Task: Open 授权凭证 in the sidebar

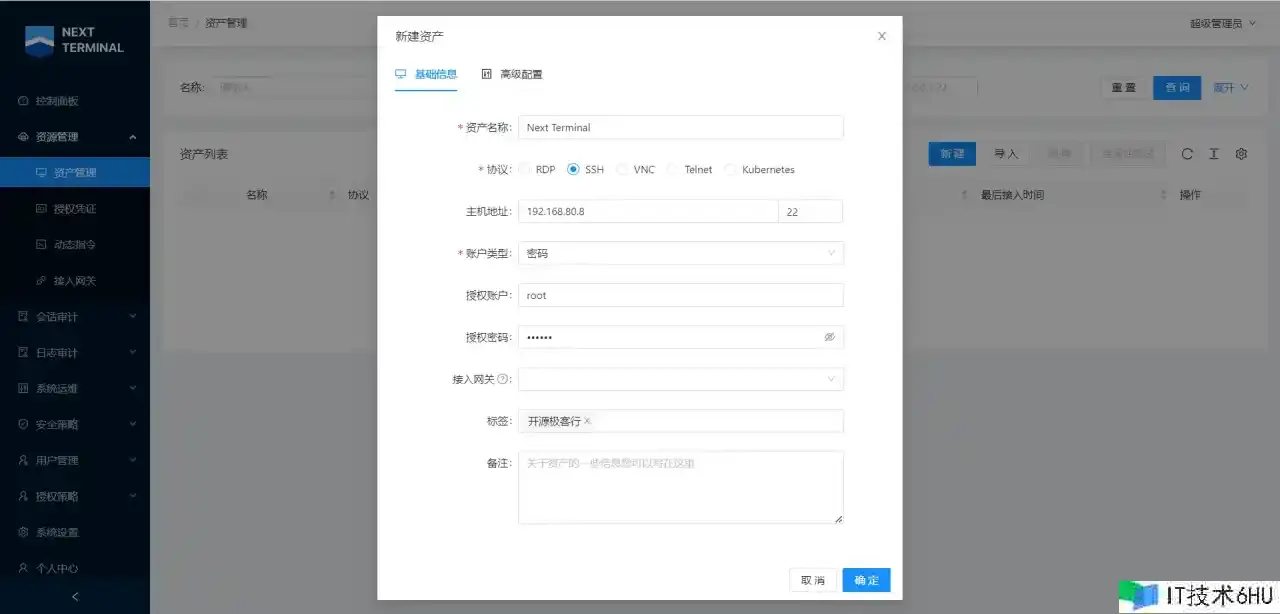Action: pyautogui.click(x=74, y=209)
